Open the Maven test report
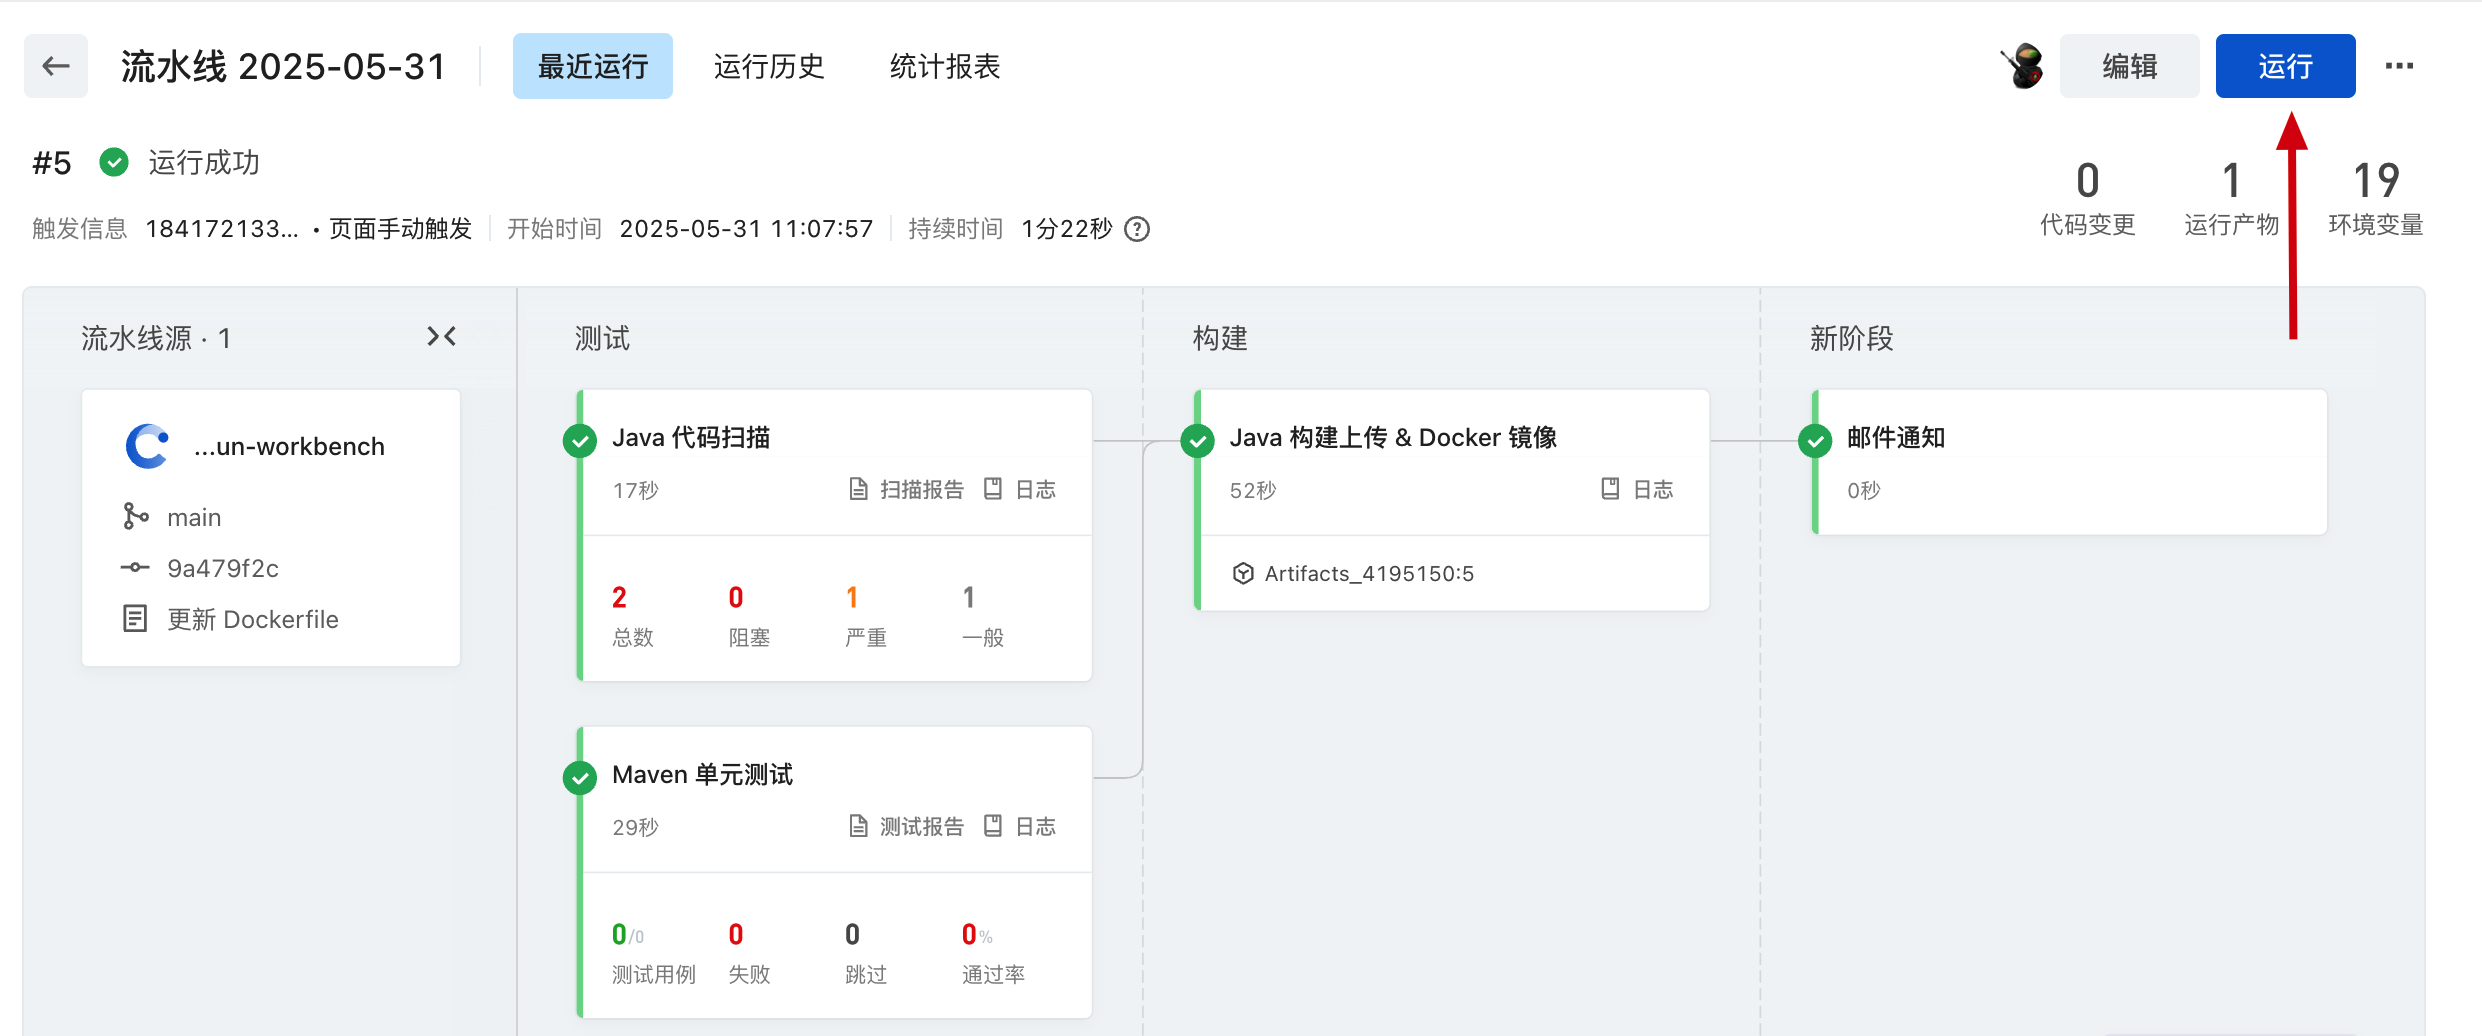The height and width of the screenshot is (1036, 2482). (x=907, y=826)
